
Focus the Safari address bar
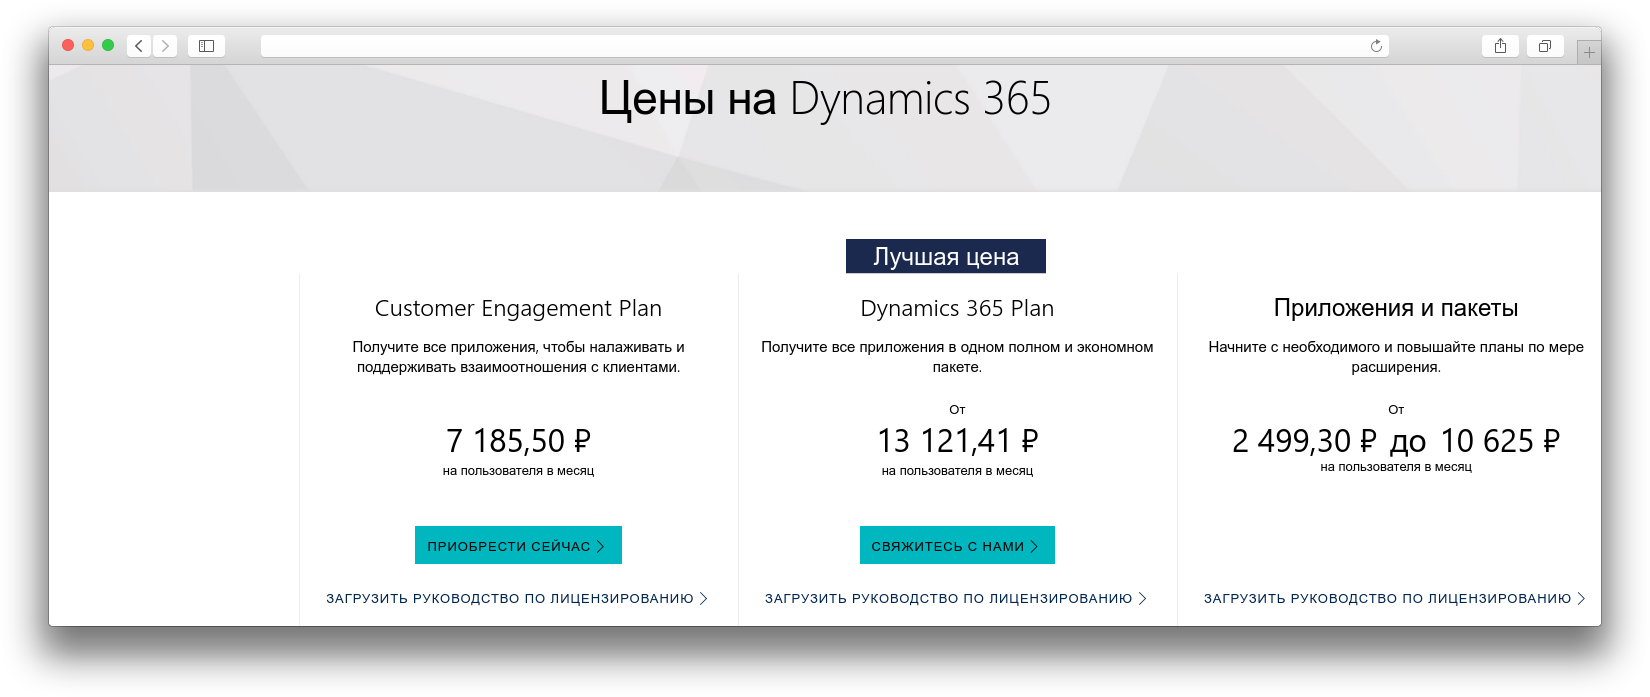pyautogui.click(x=825, y=46)
